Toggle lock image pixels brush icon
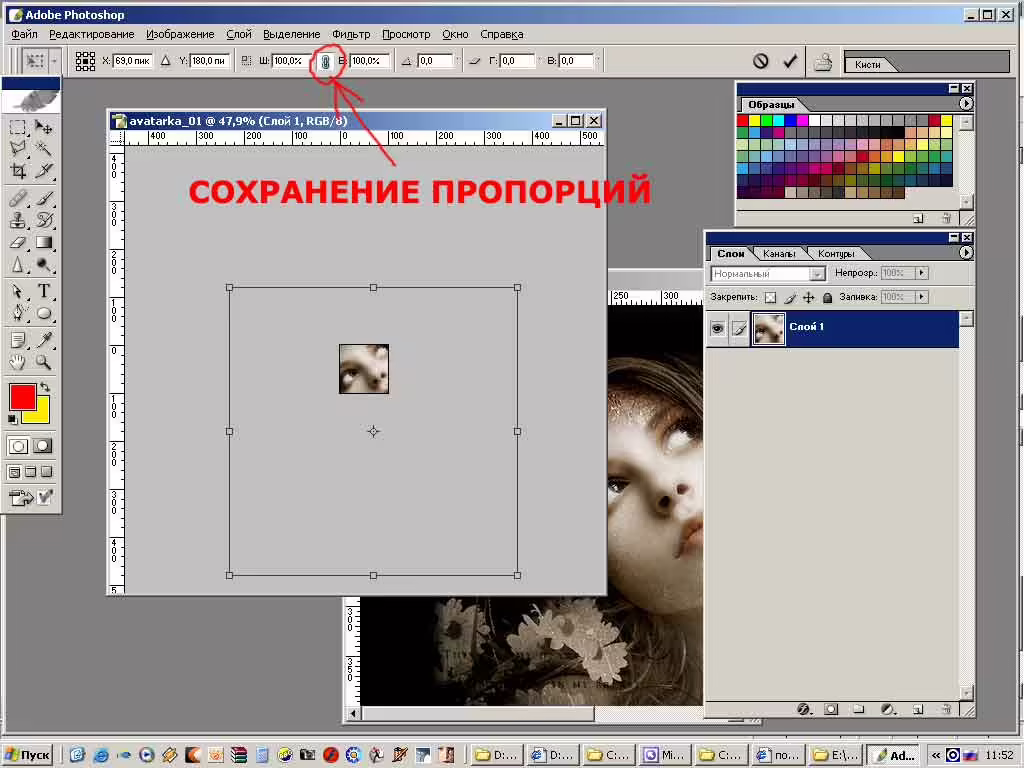Screen dimensions: 1024x768 790,298
